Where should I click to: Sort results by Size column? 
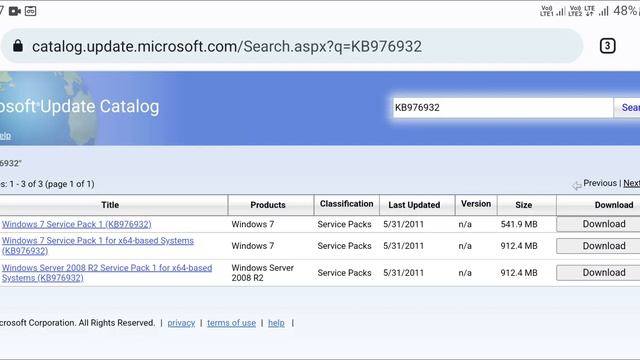[523, 205]
